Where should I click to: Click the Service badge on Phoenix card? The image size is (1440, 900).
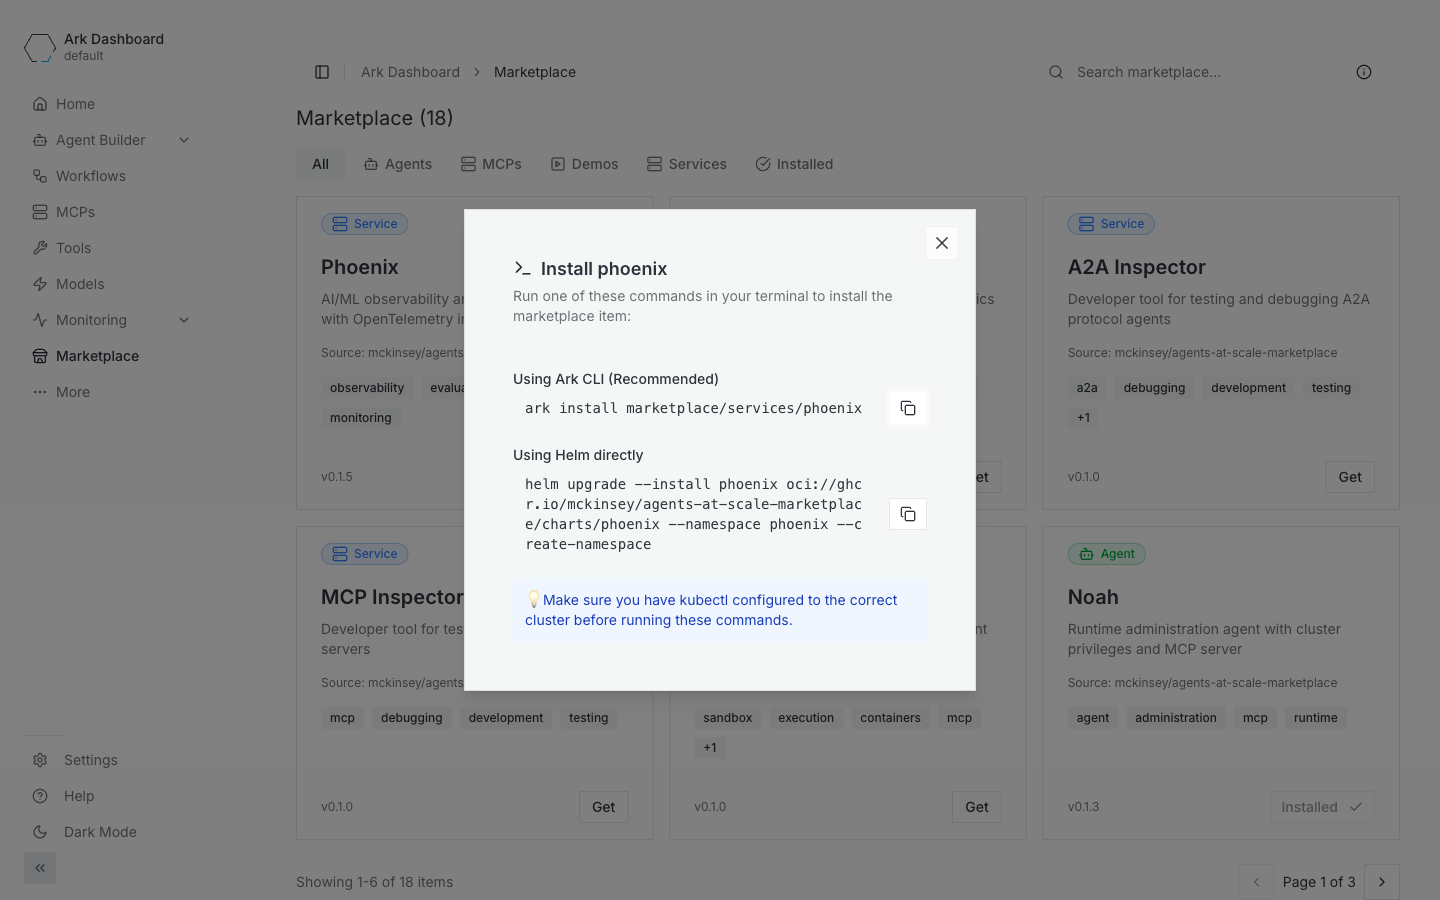point(364,224)
